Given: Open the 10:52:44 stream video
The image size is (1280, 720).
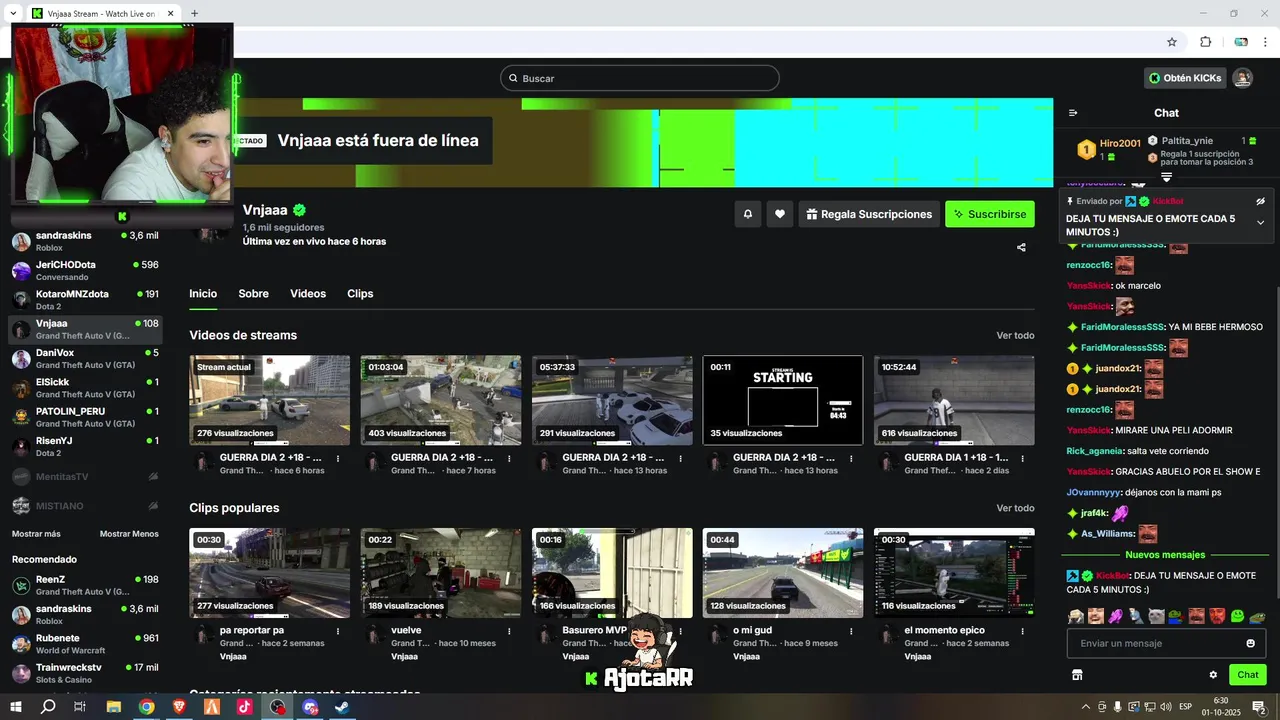Looking at the screenshot, I should [954, 400].
